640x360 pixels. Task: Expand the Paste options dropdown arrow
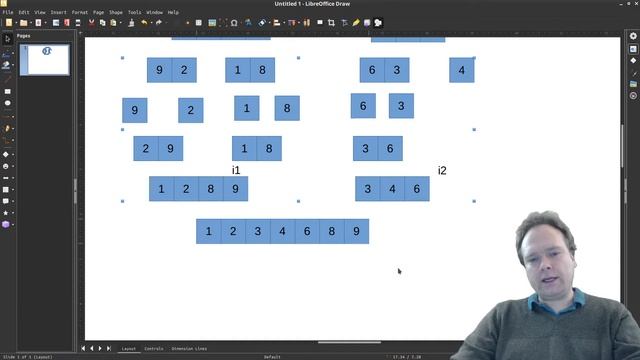point(120,23)
